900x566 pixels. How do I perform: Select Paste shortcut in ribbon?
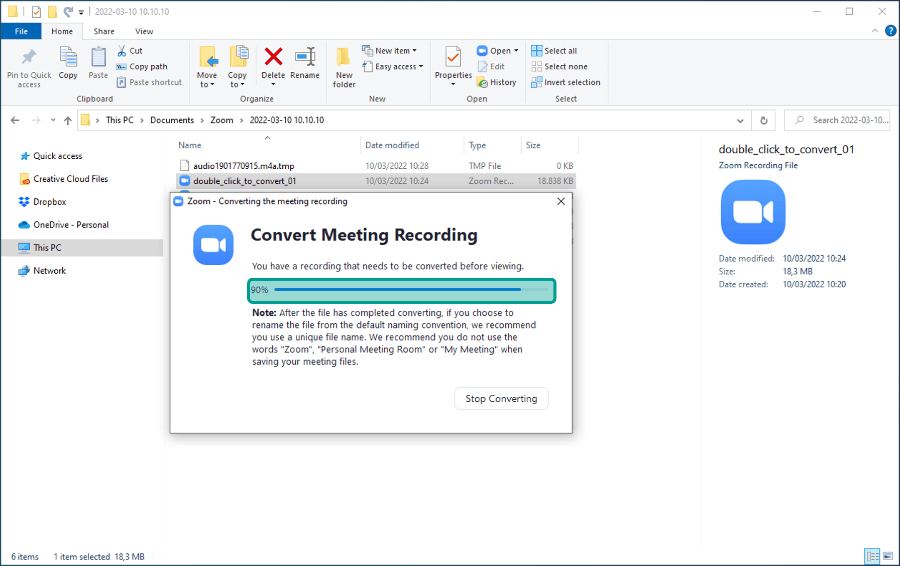[x=149, y=82]
